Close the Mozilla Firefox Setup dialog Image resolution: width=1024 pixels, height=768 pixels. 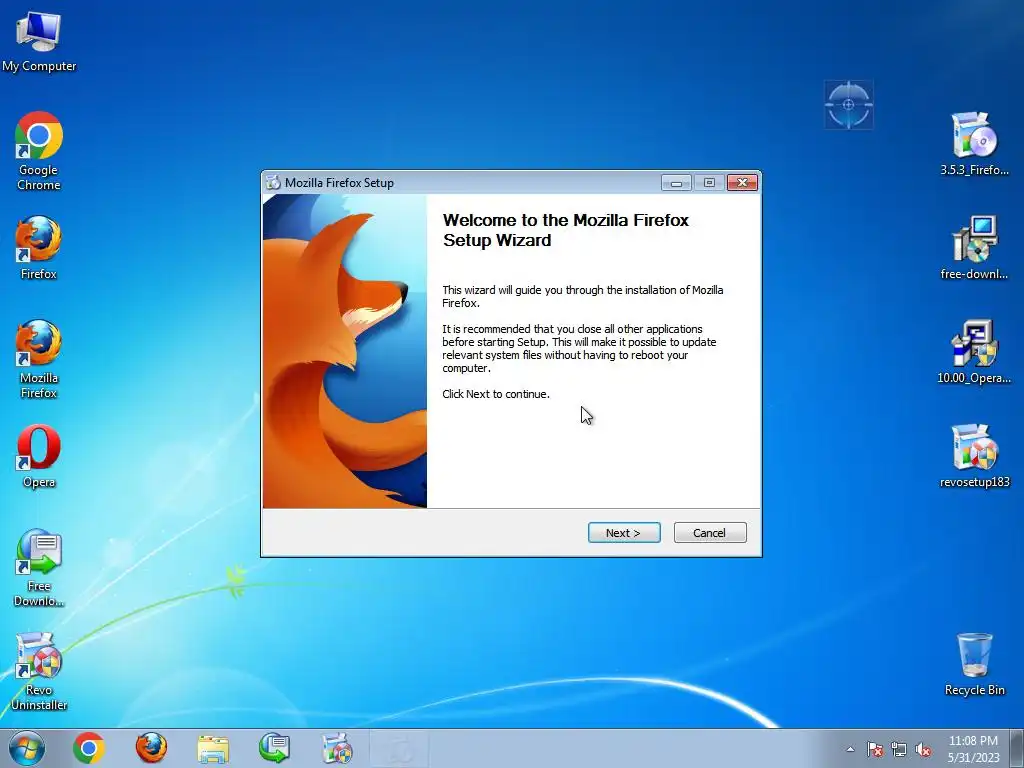click(x=742, y=183)
